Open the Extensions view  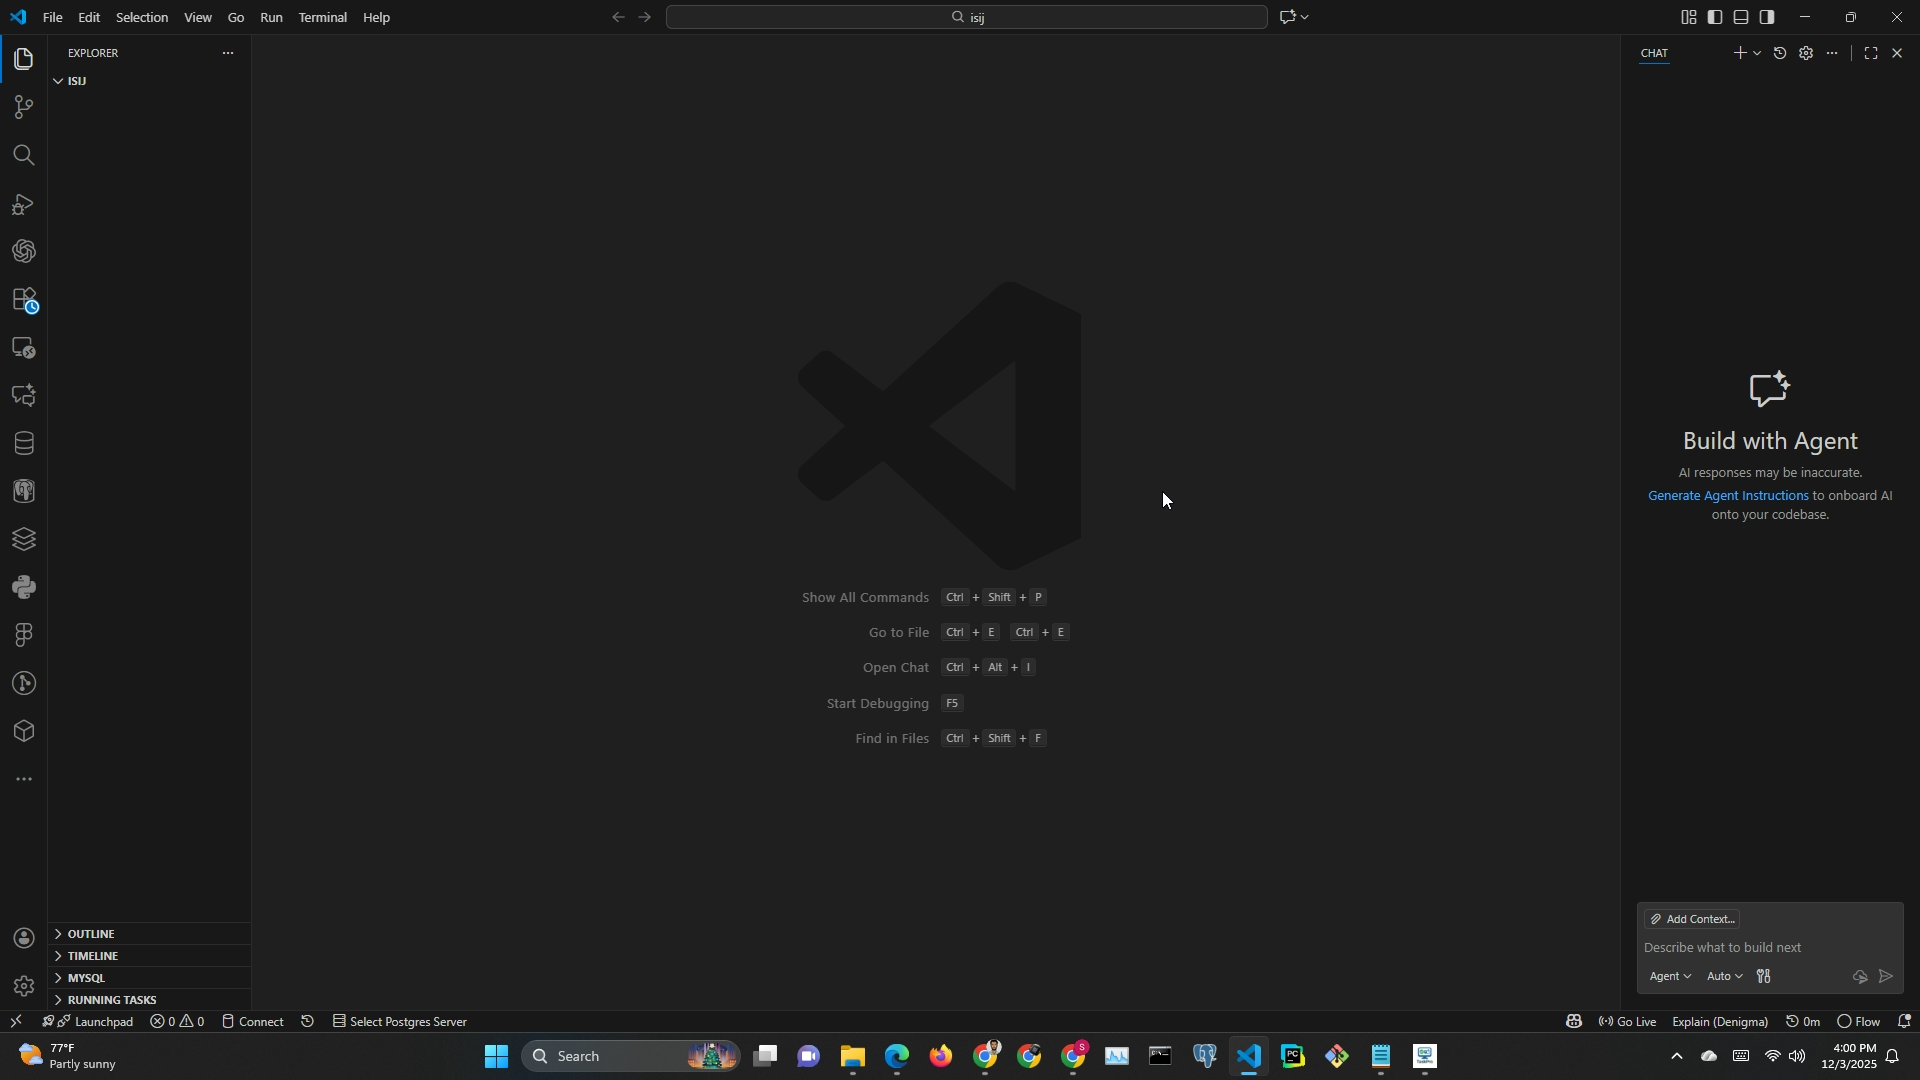click(23, 300)
